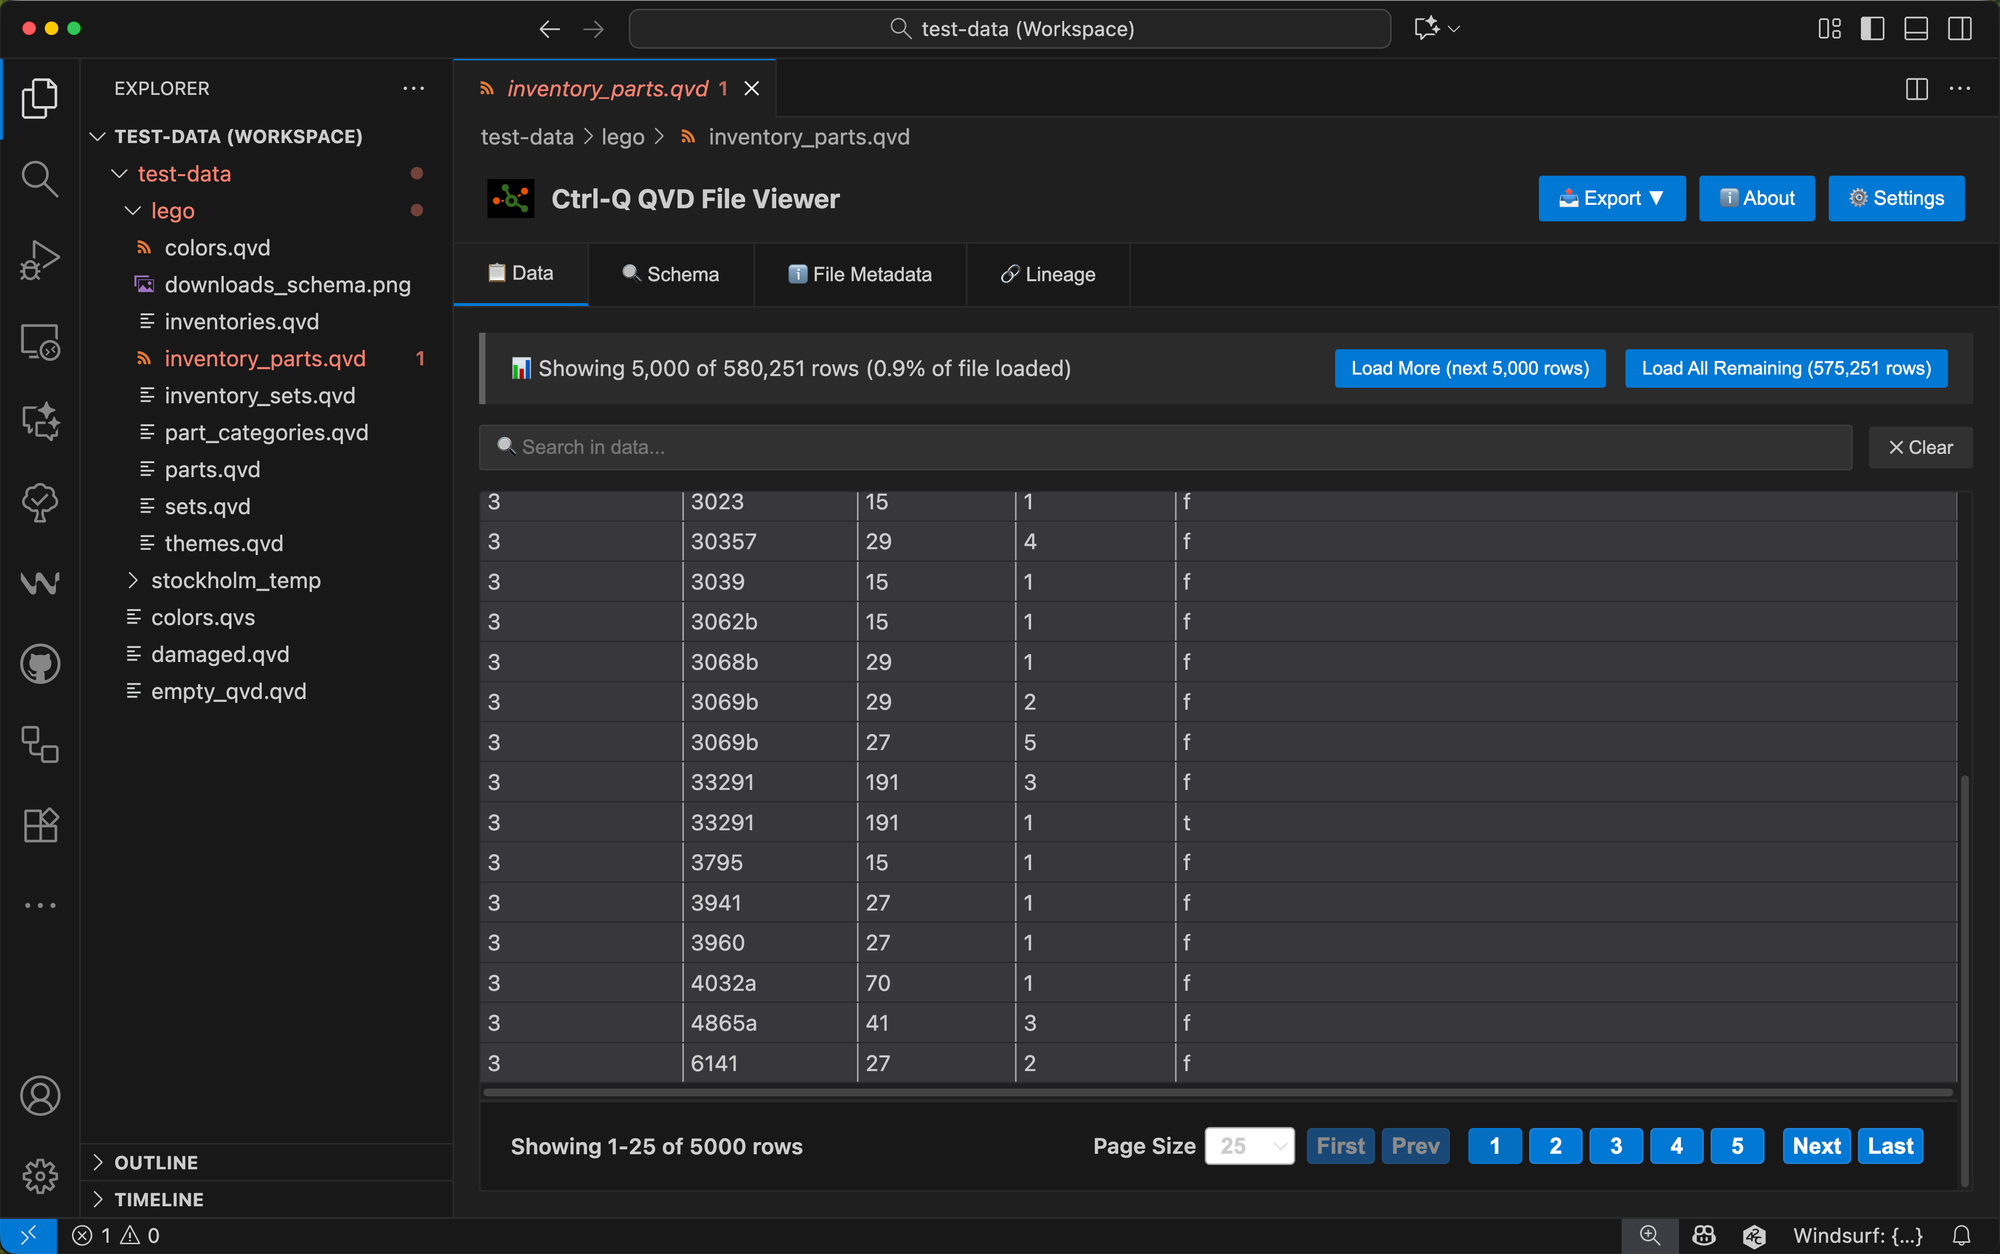Open the GitHub activity bar icon
The height and width of the screenshot is (1254, 2000).
pos(40,664)
